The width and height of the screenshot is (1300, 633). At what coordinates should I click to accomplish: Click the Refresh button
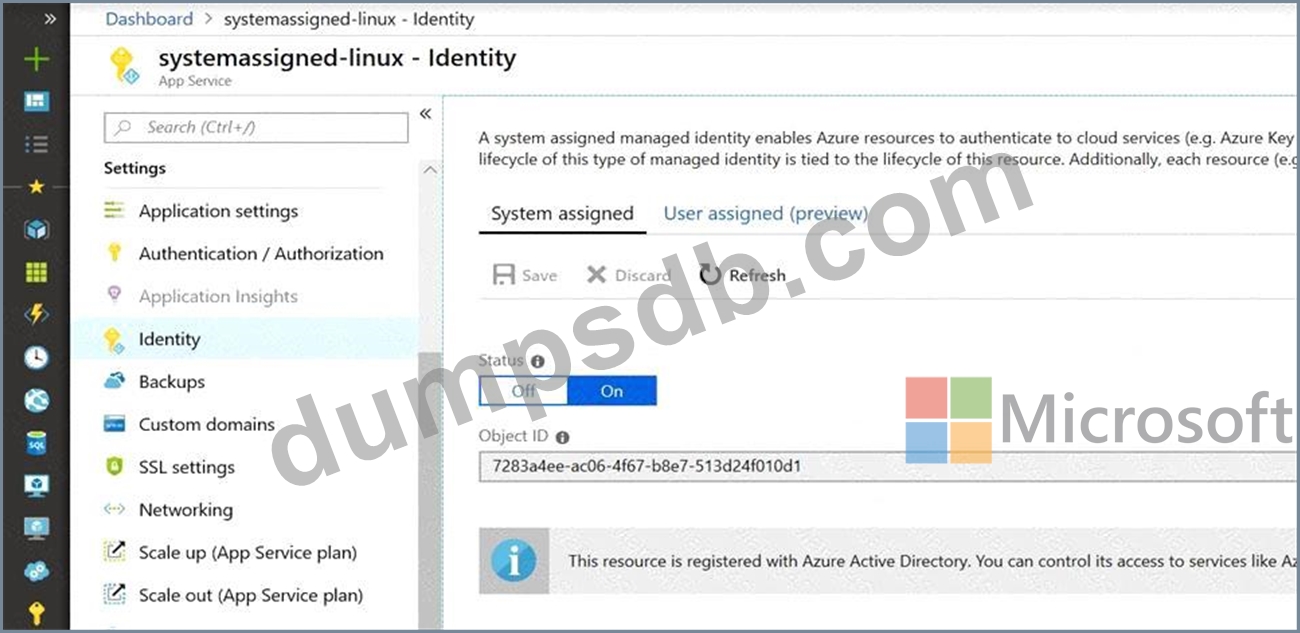[743, 275]
